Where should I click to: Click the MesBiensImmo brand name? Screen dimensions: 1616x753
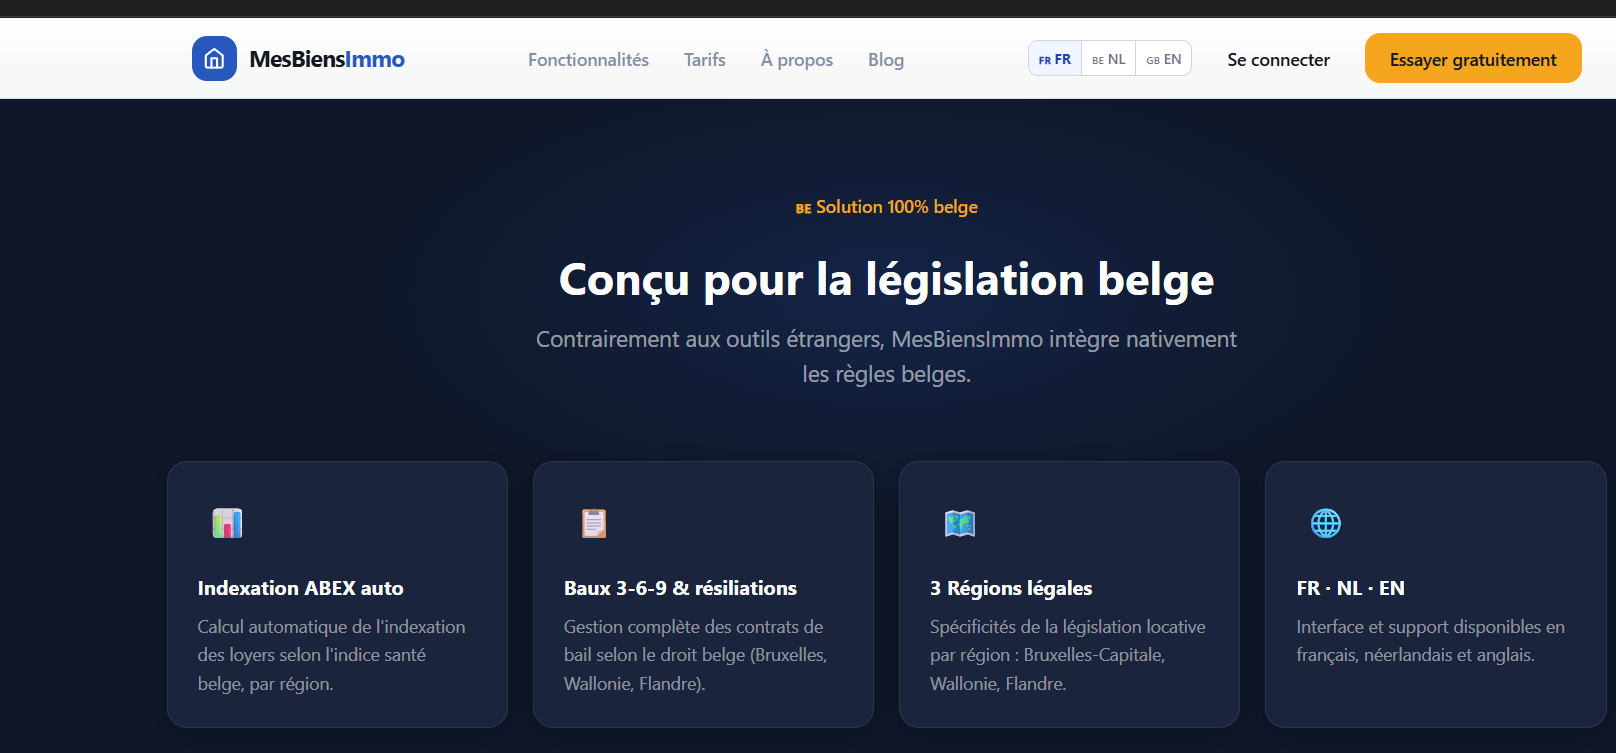click(x=327, y=59)
